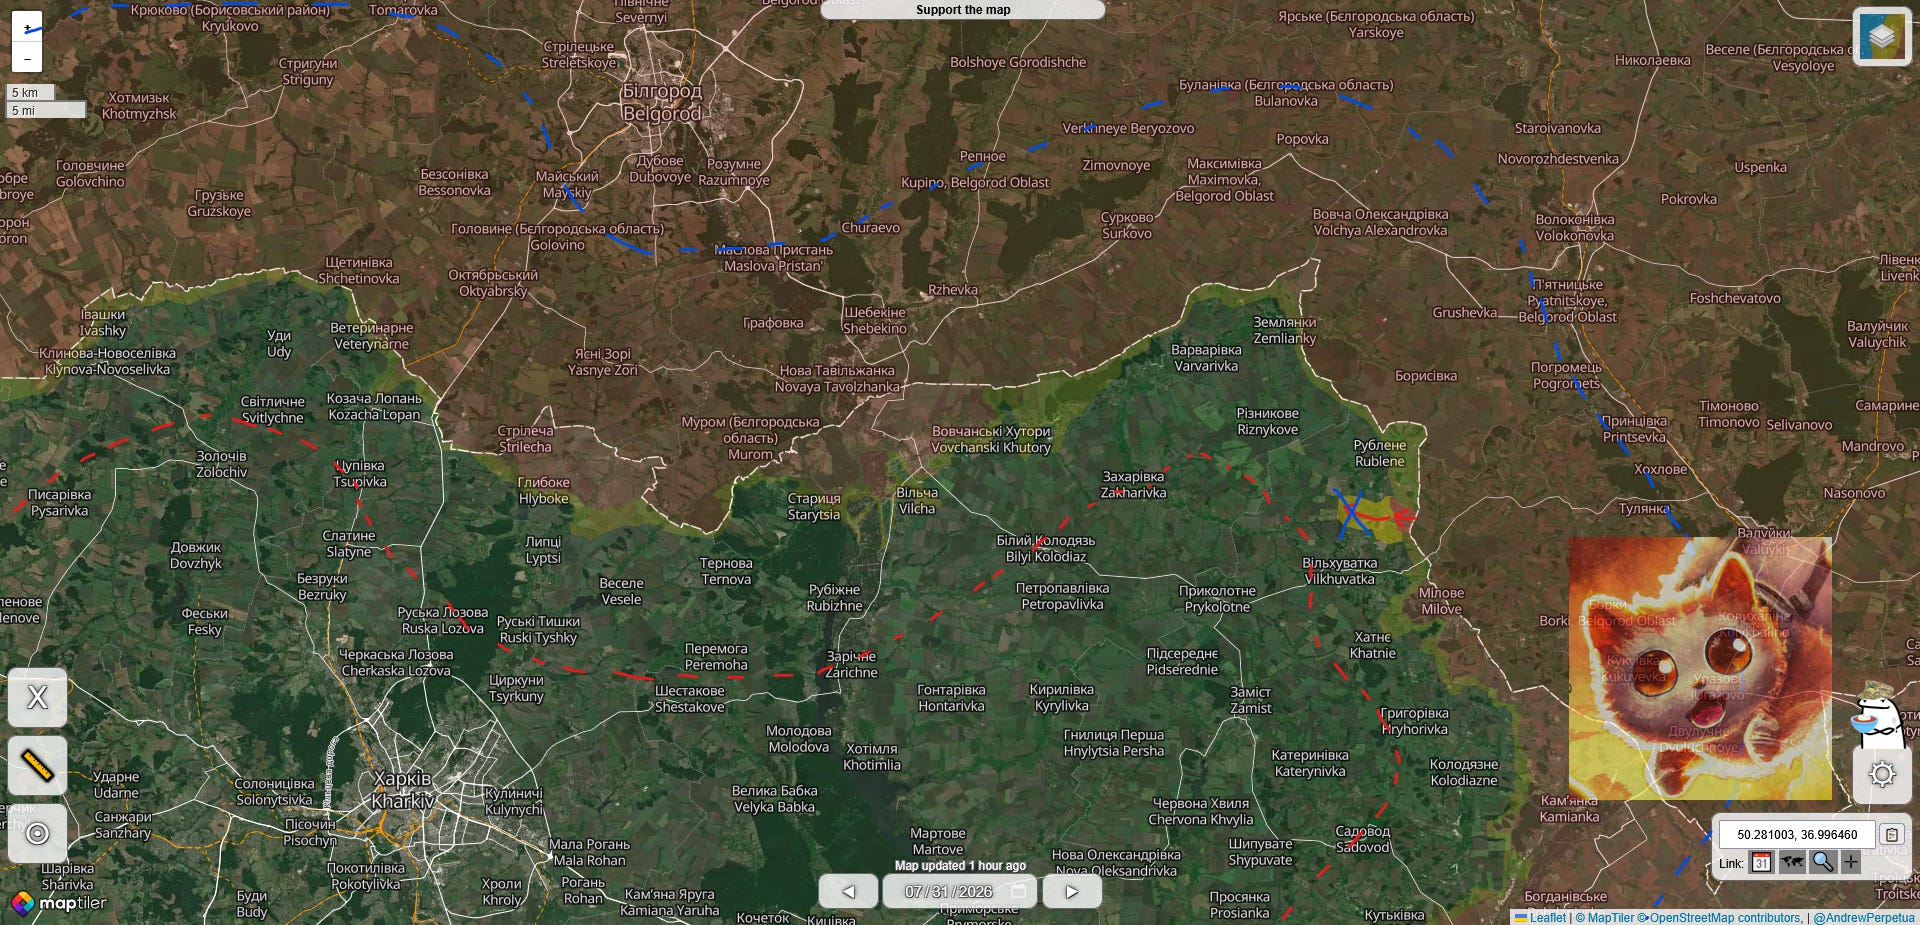Click the Belgorod city label
The width and height of the screenshot is (1920, 925).
pyautogui.click(x=662, y=102)
